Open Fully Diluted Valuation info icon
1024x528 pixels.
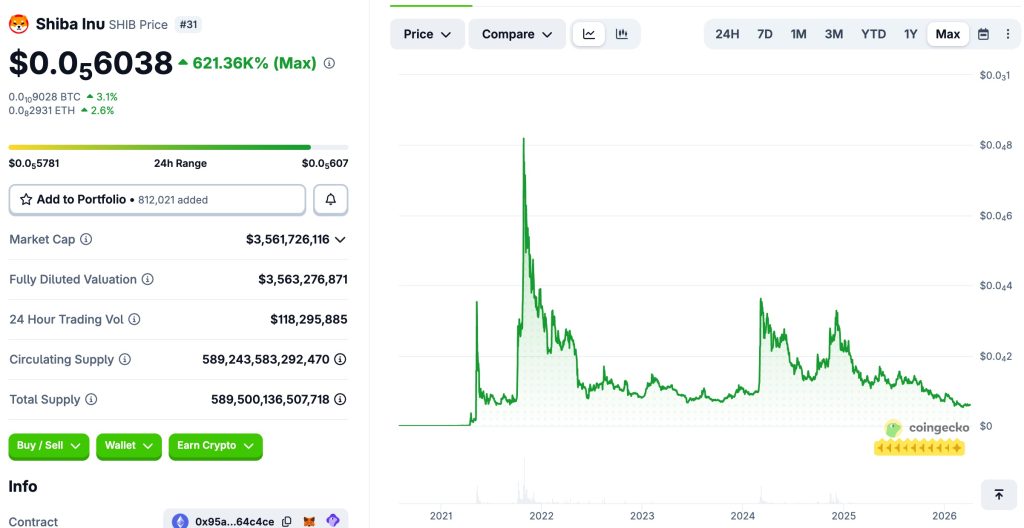(148, 280)
